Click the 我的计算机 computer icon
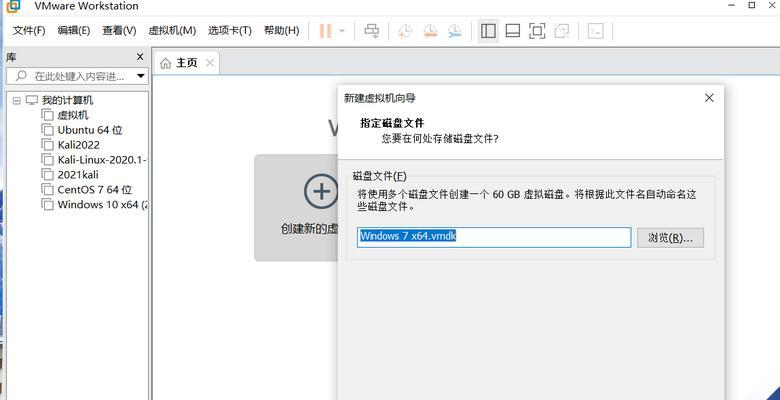This screenshot has width=780, height=400. click(x=32, y=100)
